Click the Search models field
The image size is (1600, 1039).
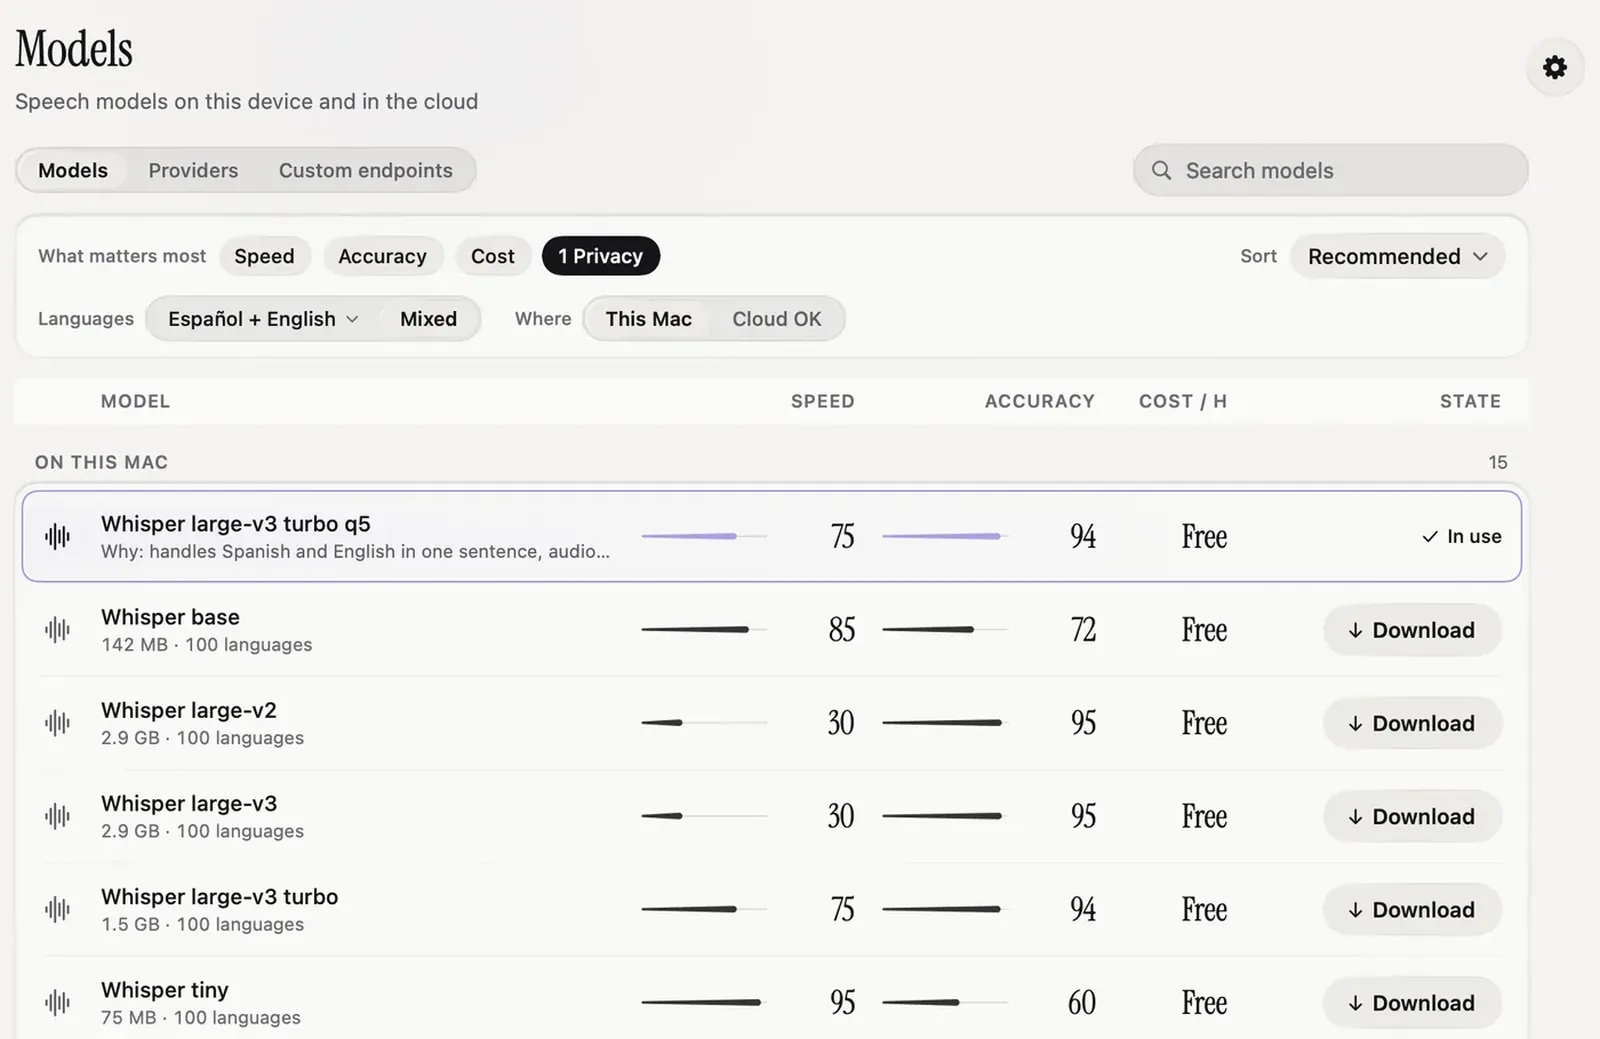(x=1330, y=170)
